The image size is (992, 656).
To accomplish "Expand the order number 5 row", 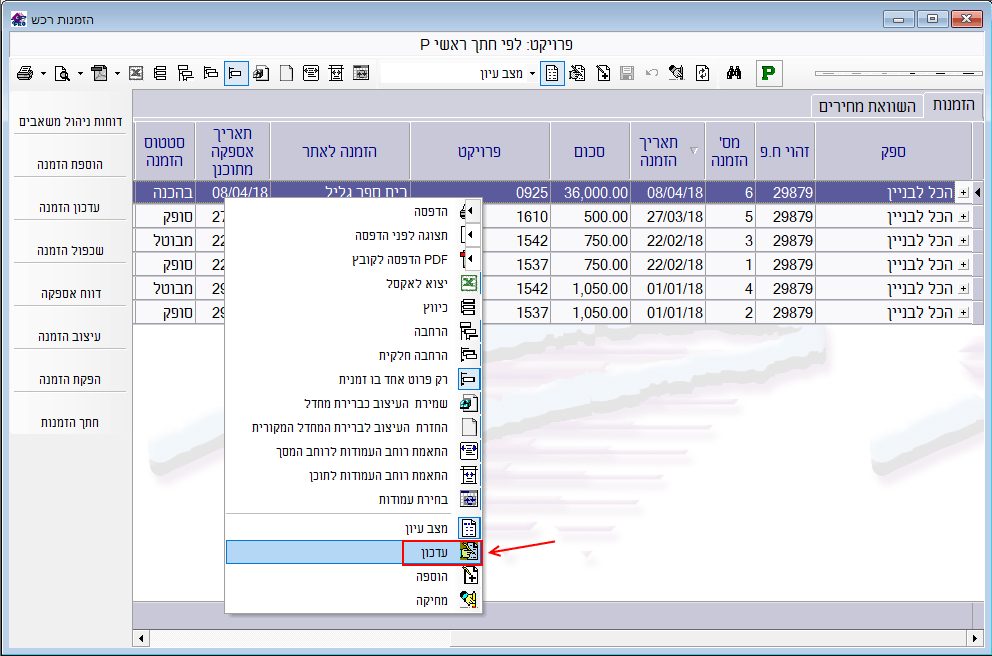I will pos(963,215).
